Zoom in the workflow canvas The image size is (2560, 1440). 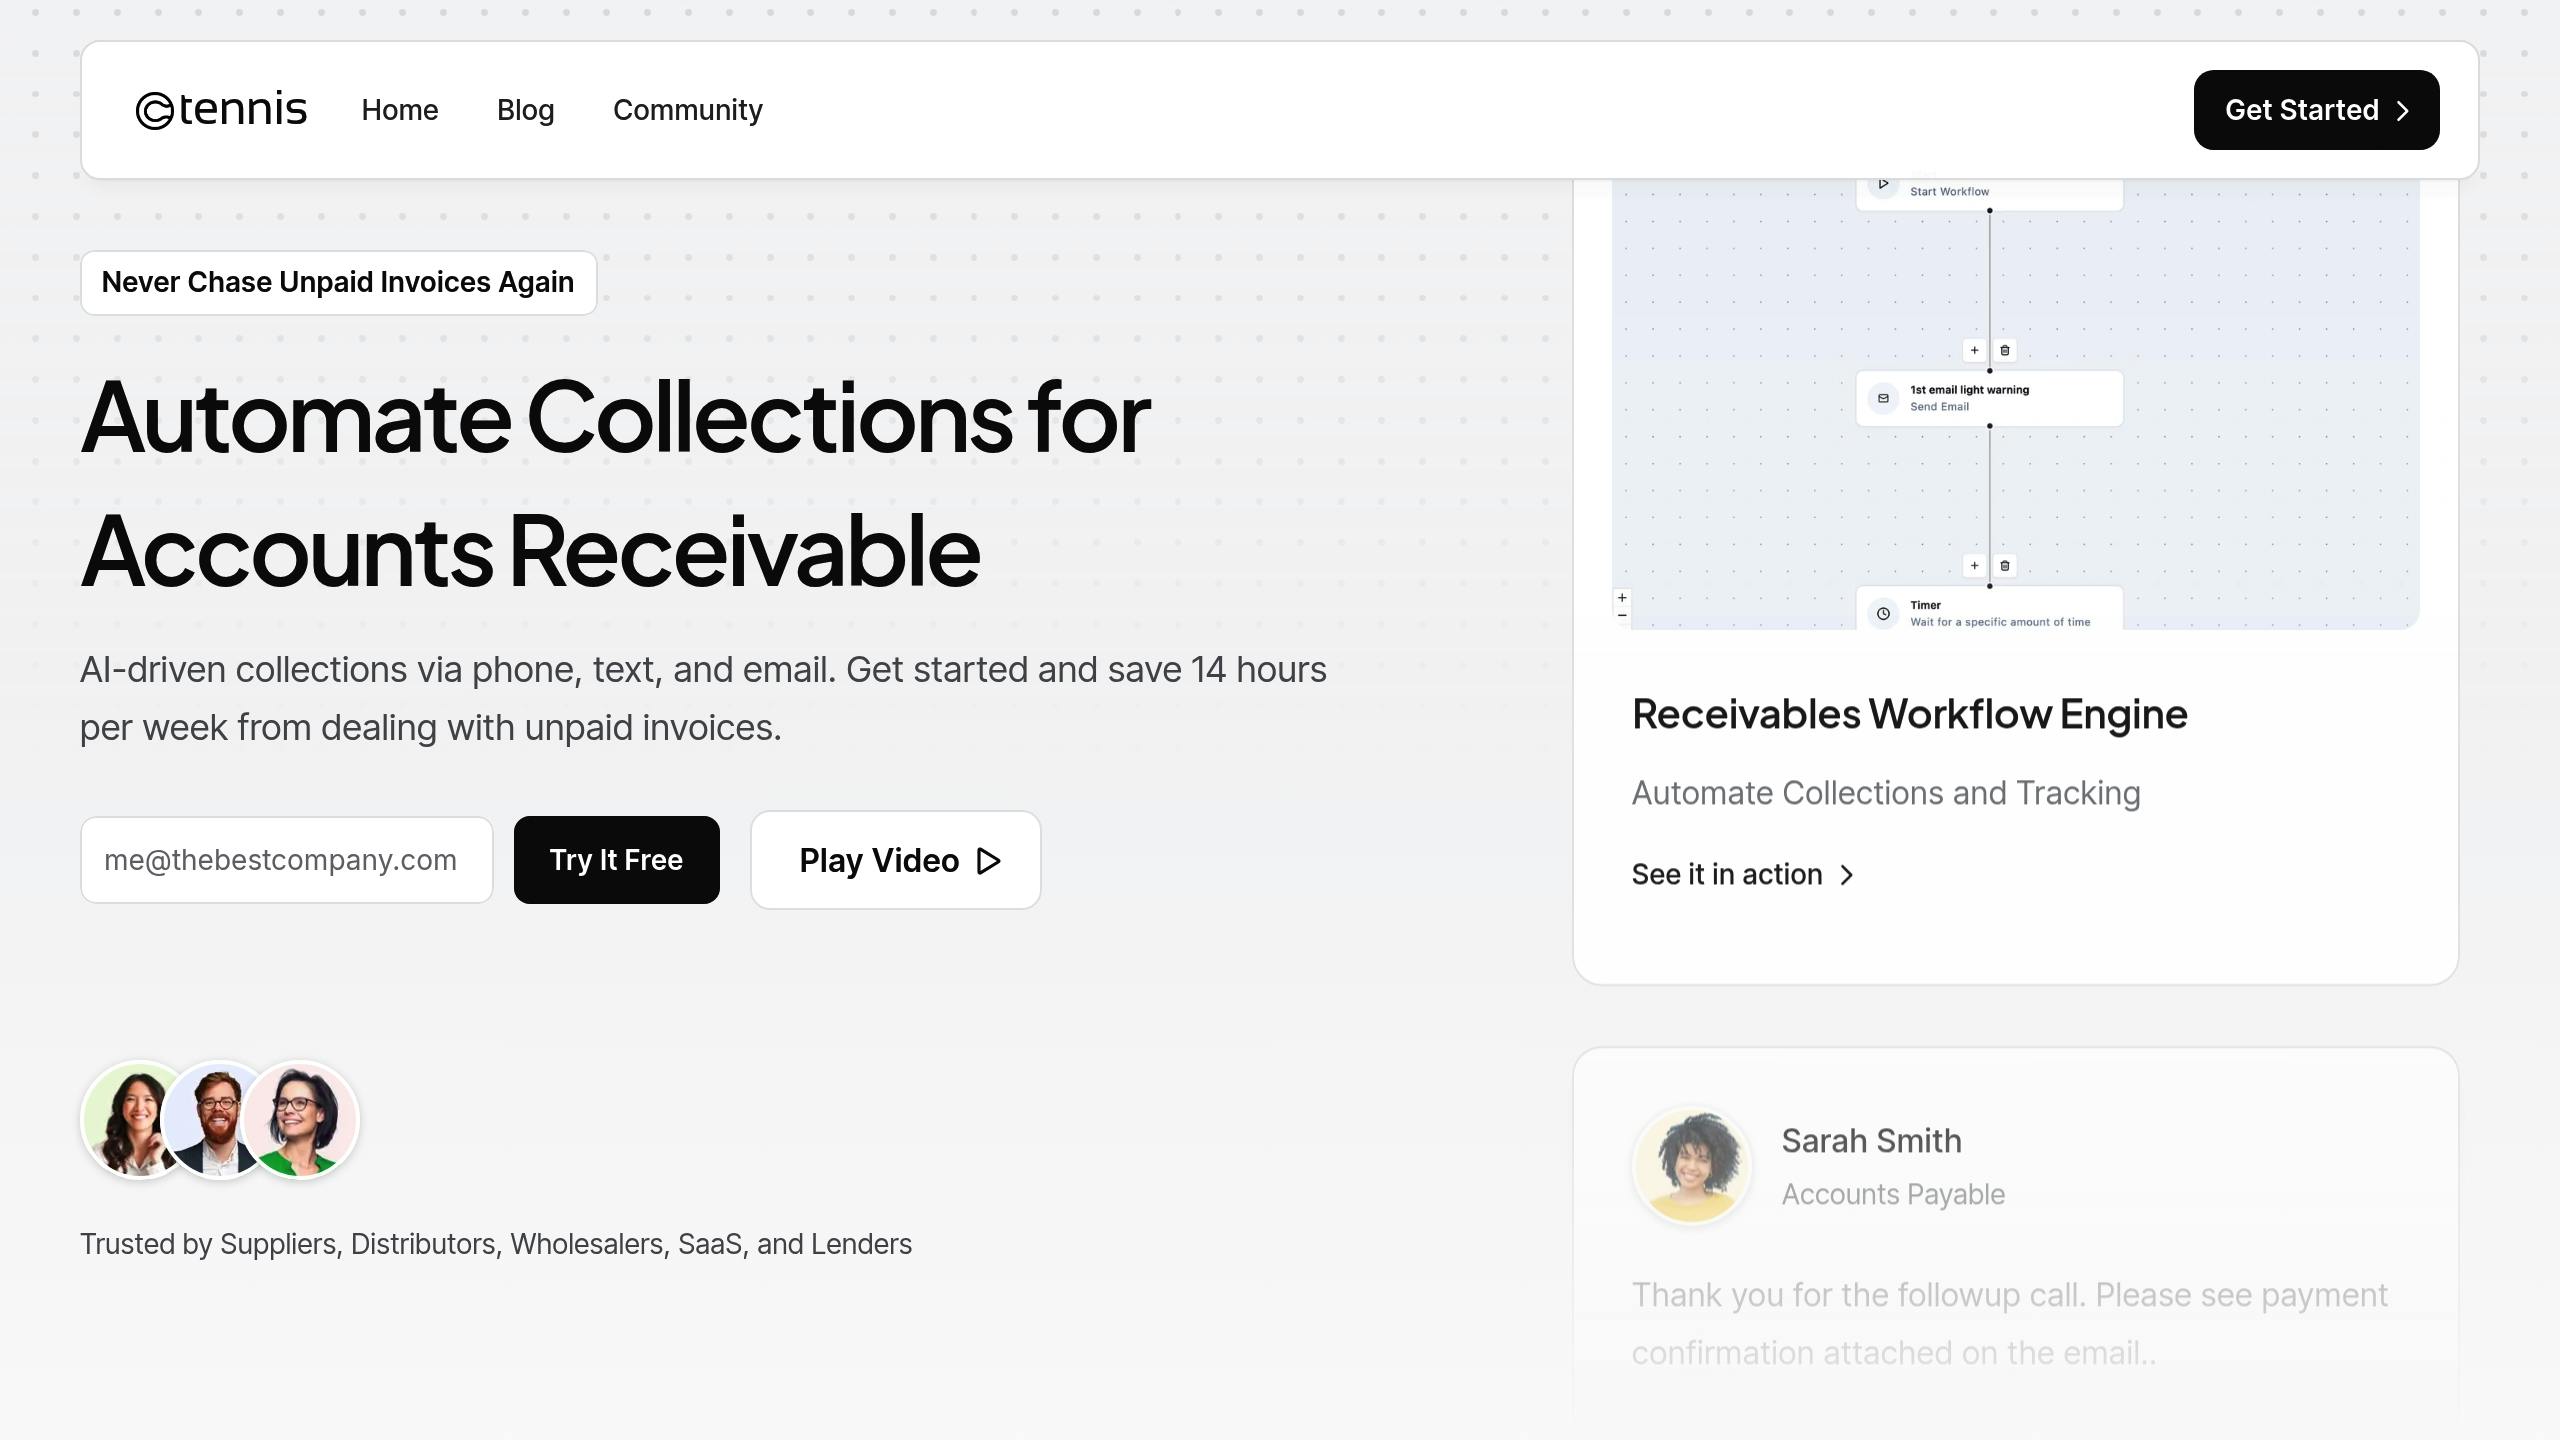1622,598
